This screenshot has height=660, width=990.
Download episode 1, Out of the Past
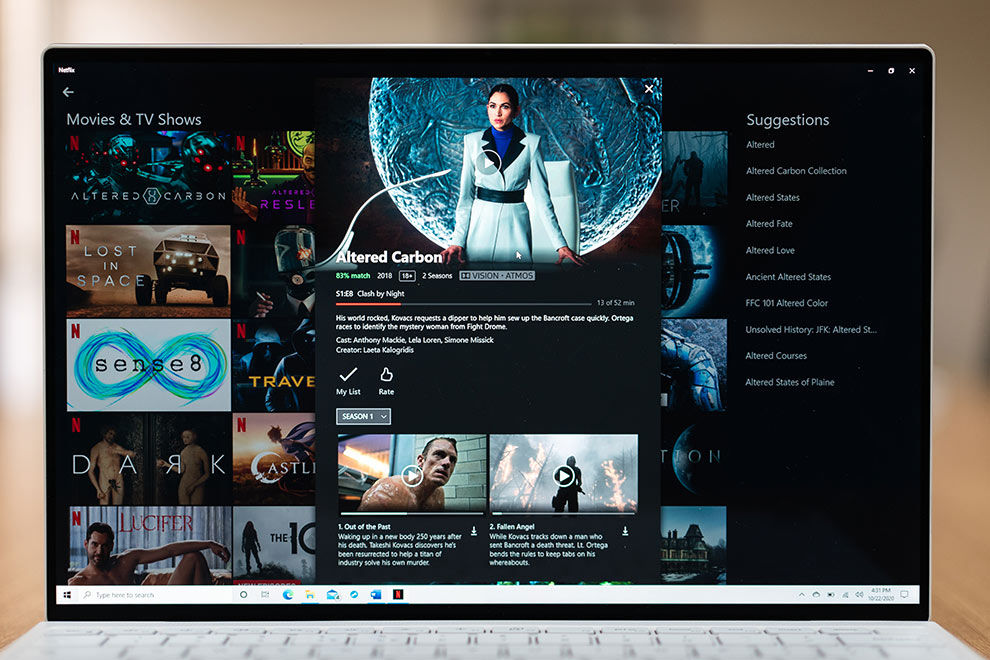(x=474, y=531)
